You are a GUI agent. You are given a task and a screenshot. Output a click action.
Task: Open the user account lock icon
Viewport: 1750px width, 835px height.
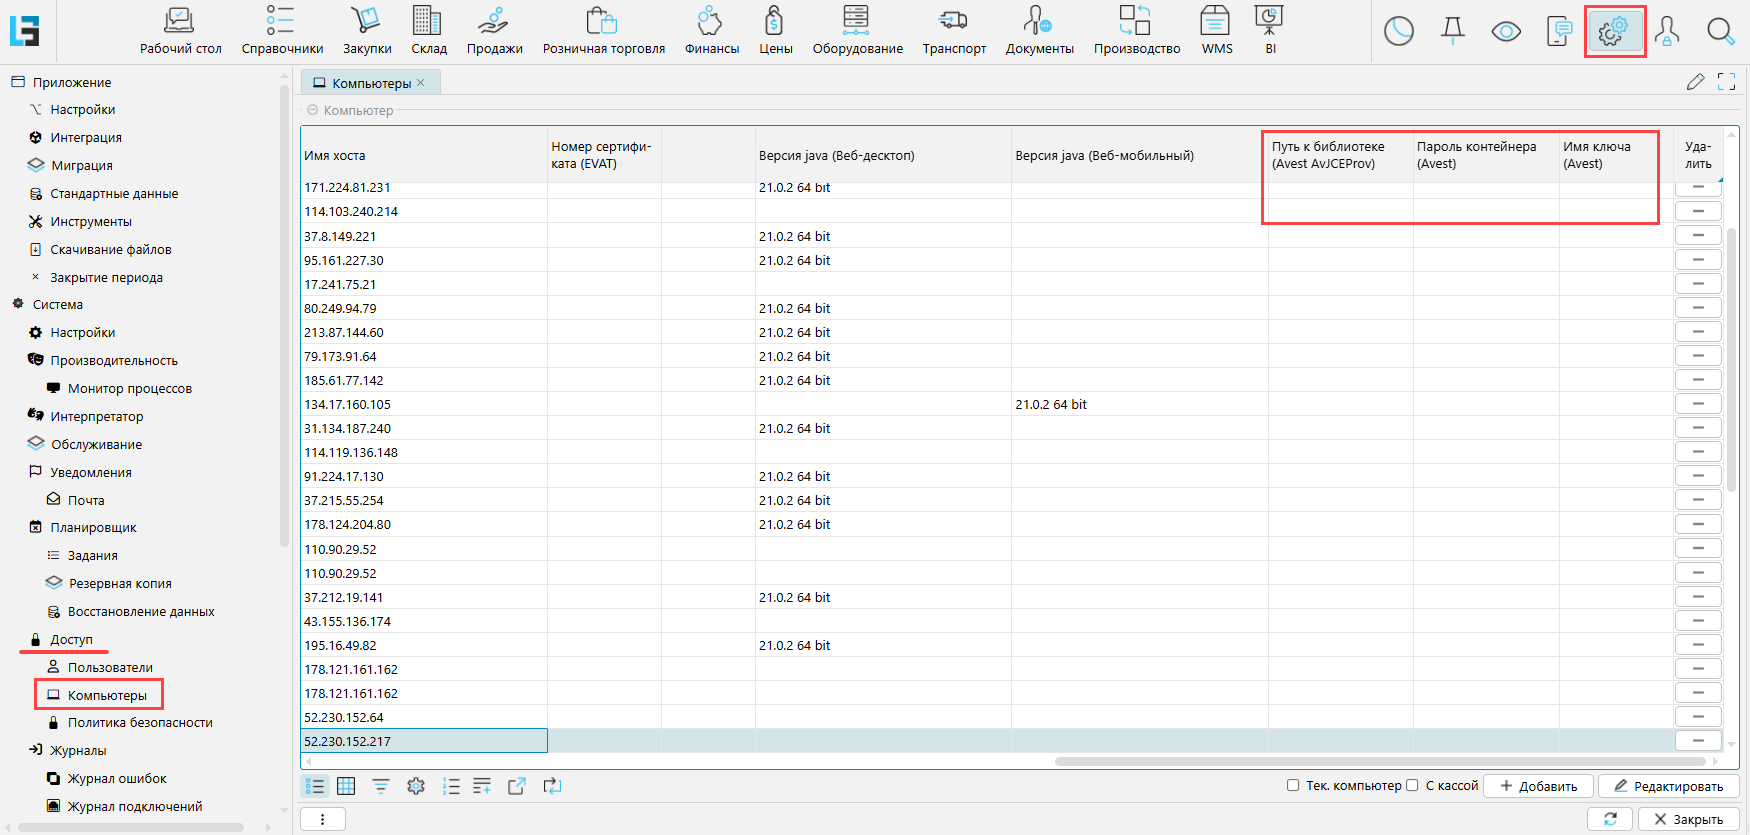1666,32
